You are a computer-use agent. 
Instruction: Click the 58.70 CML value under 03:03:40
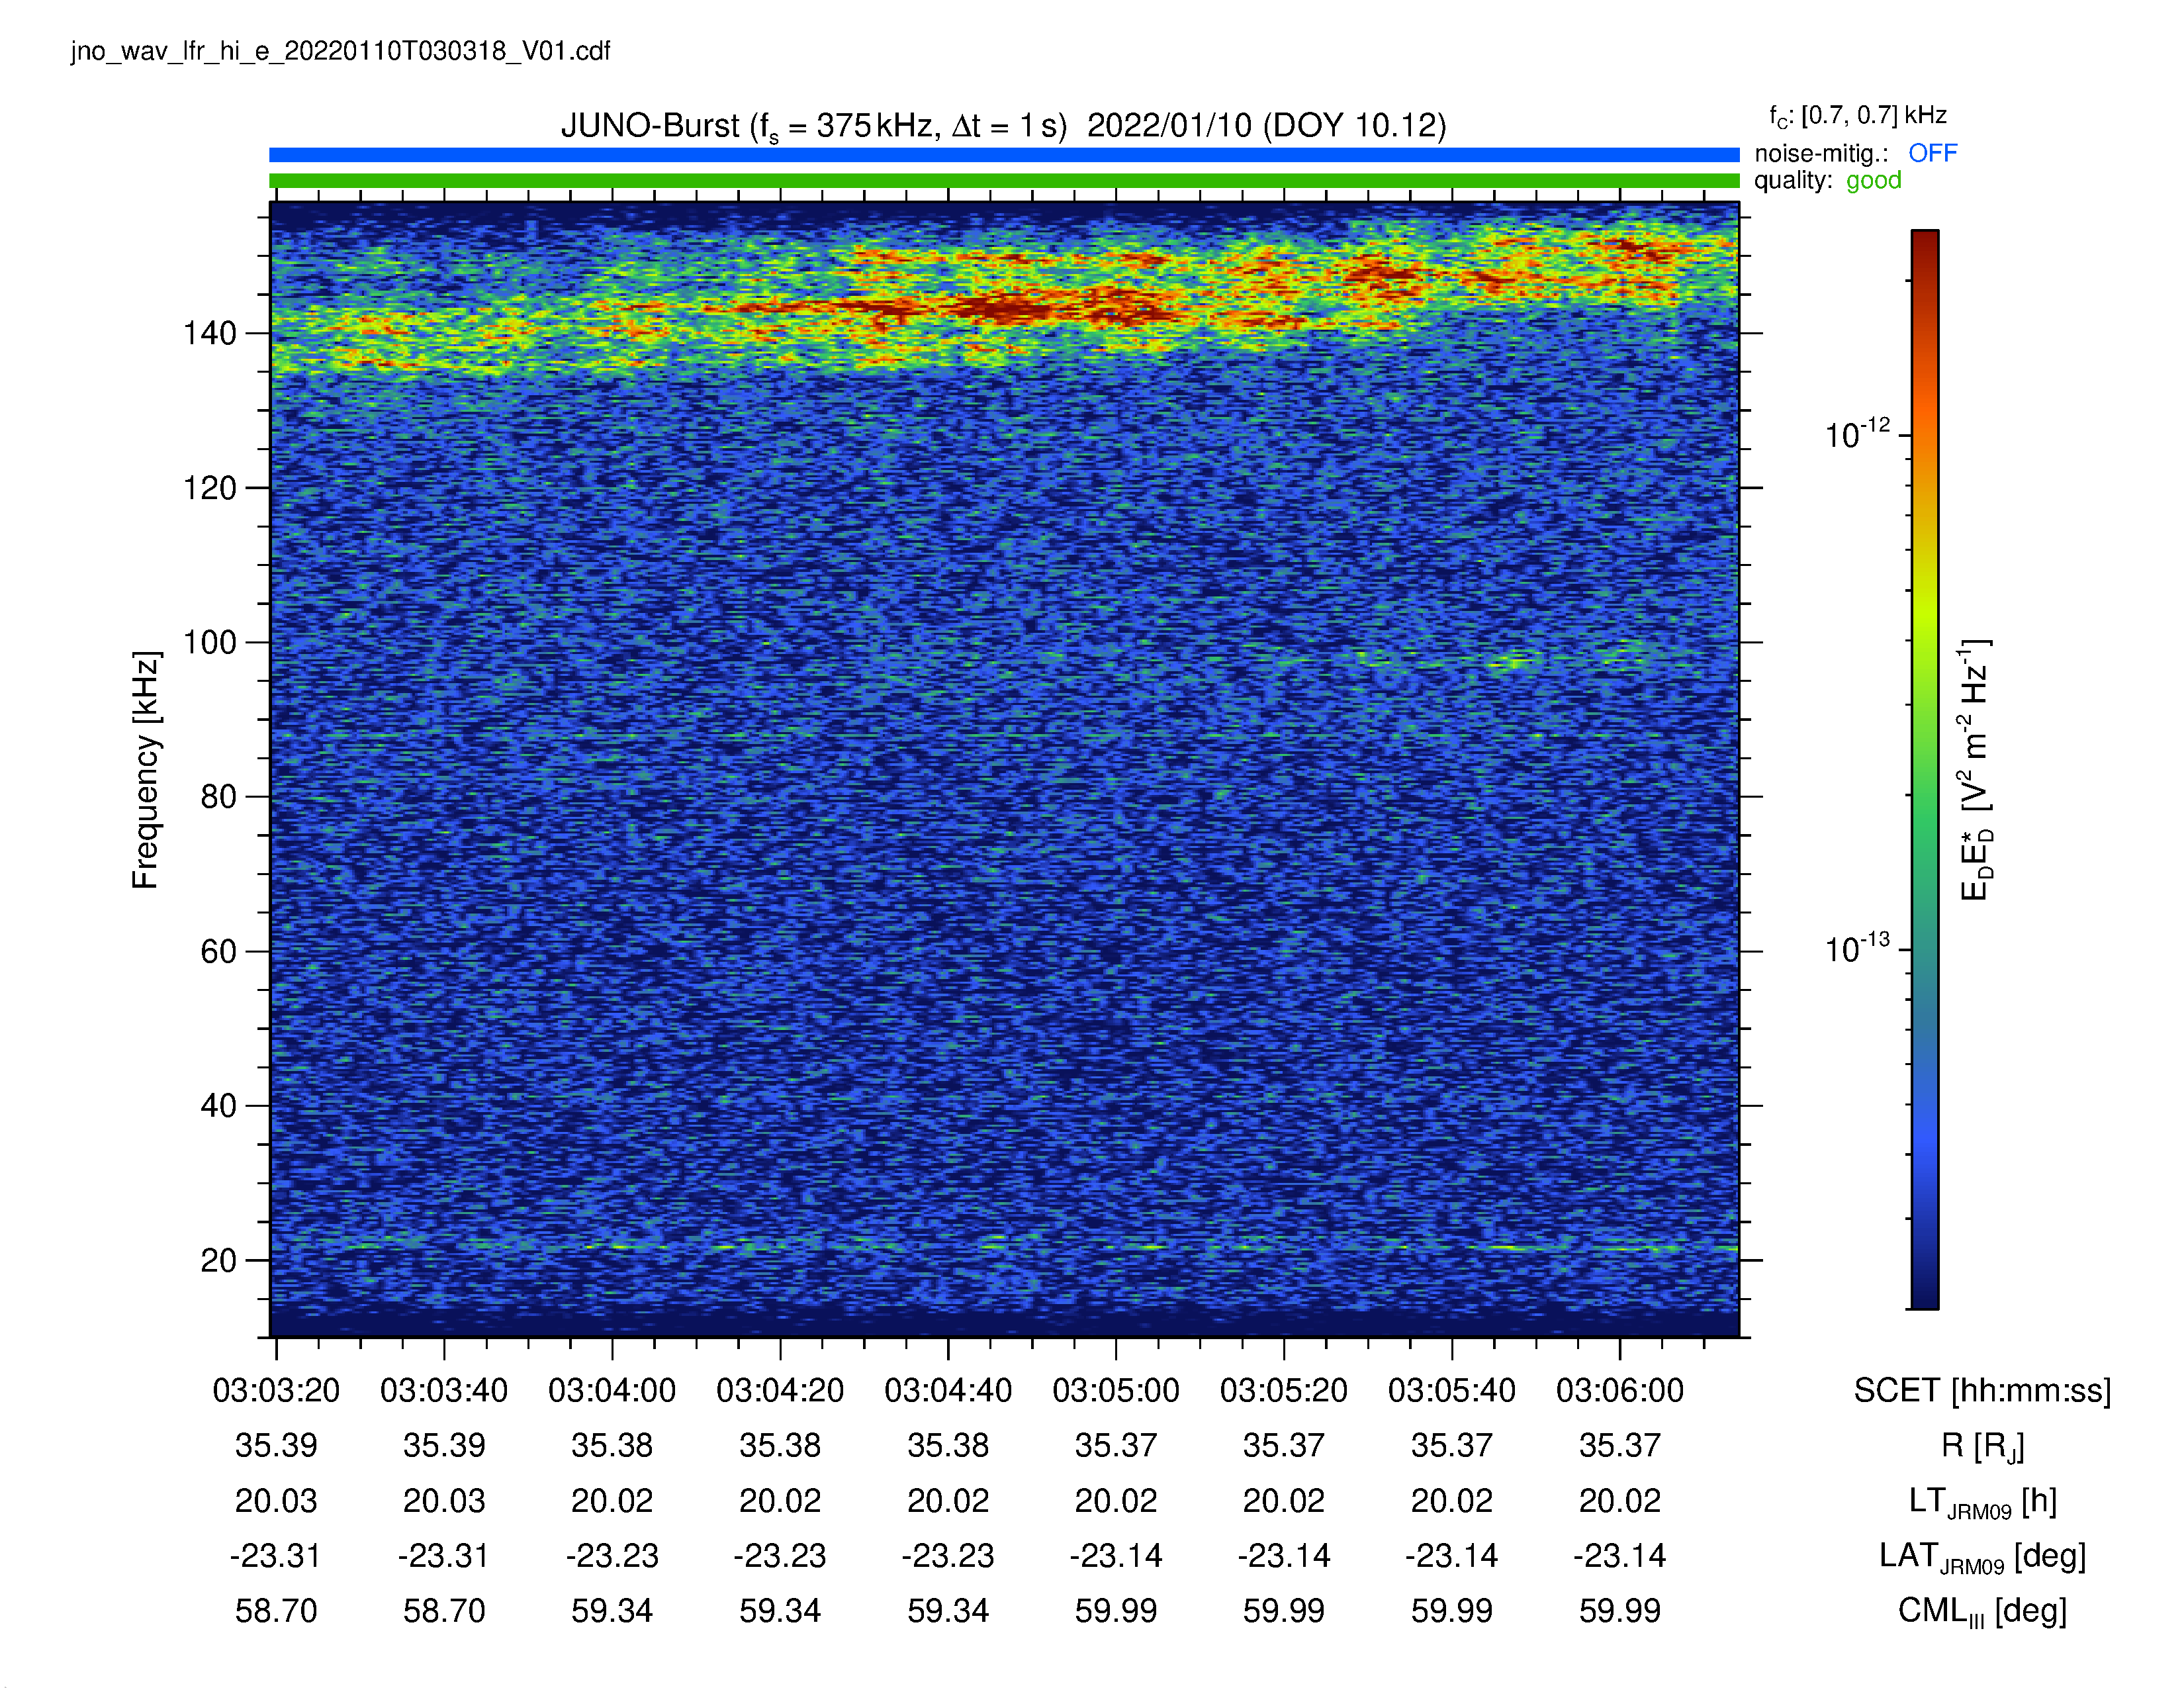(444, 1611)
